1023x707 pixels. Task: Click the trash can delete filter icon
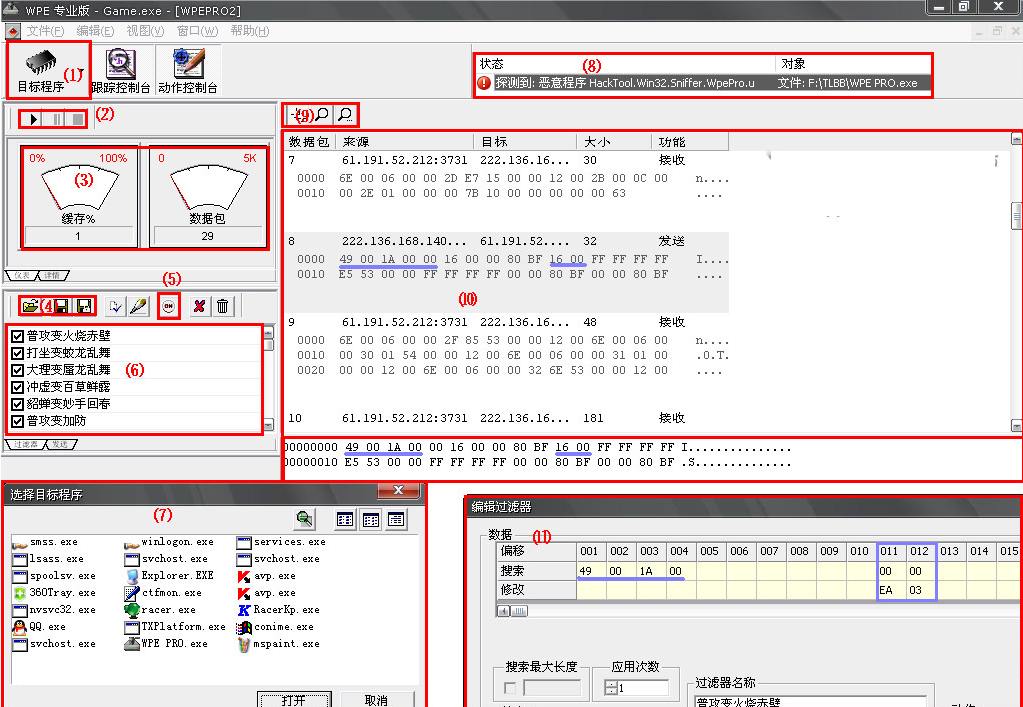point(223,307)
